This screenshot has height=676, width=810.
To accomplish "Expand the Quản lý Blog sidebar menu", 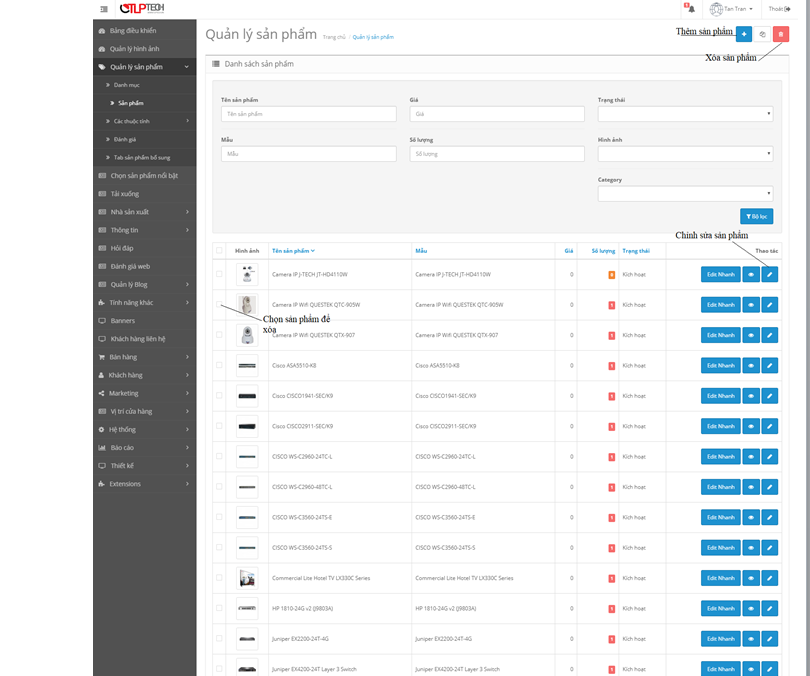I will coord(145,284).
